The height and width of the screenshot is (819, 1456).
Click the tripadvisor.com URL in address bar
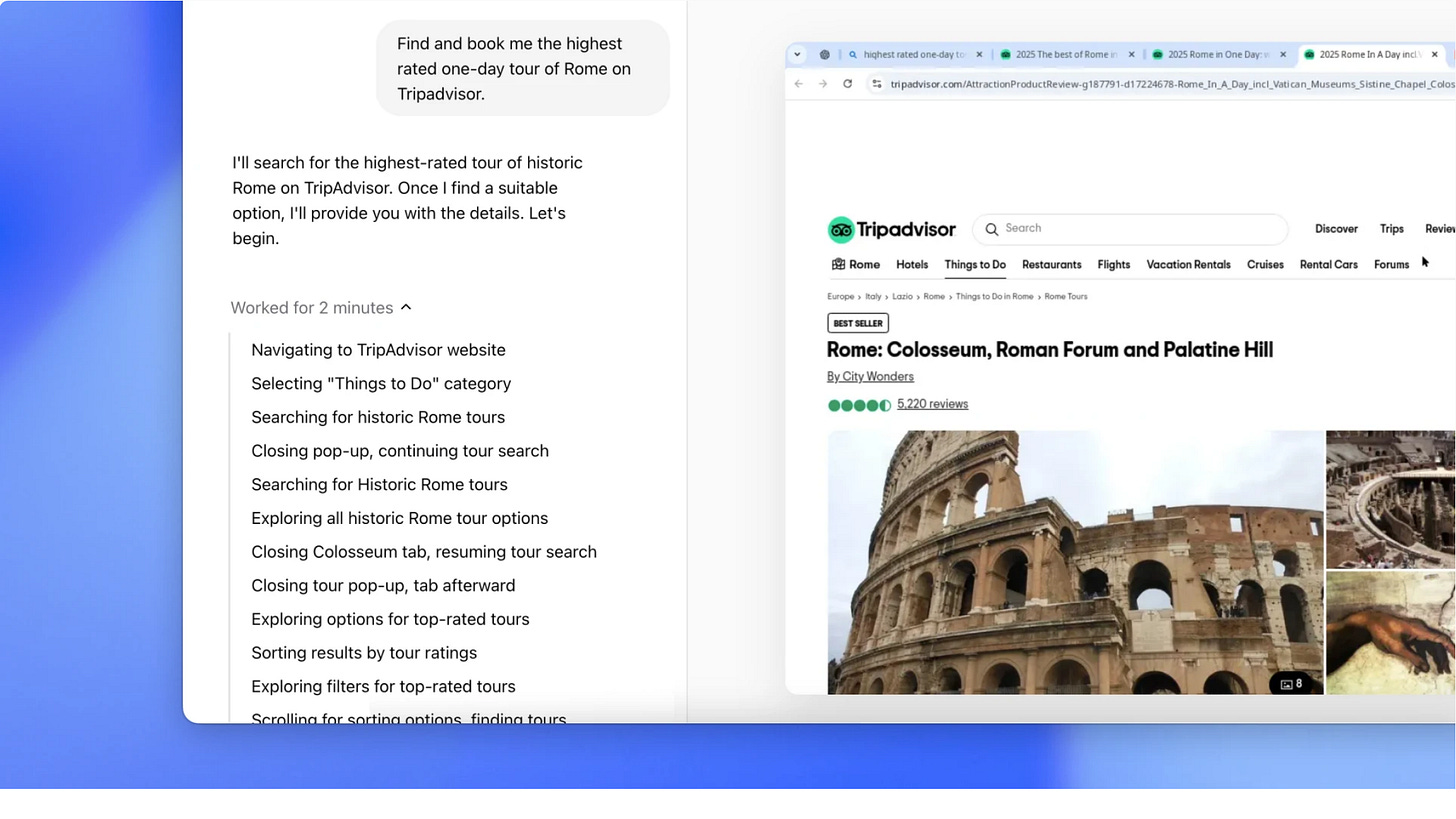click(1172, 84)
